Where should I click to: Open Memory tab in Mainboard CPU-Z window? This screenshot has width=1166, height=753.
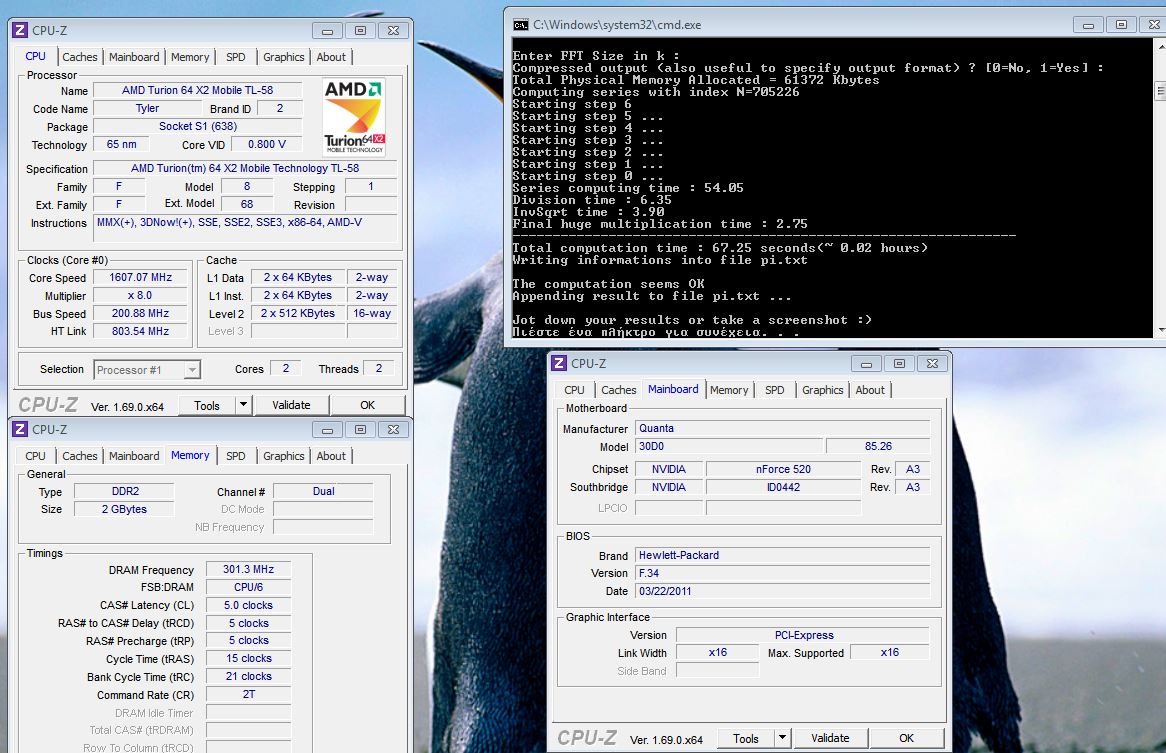(729, 390)
